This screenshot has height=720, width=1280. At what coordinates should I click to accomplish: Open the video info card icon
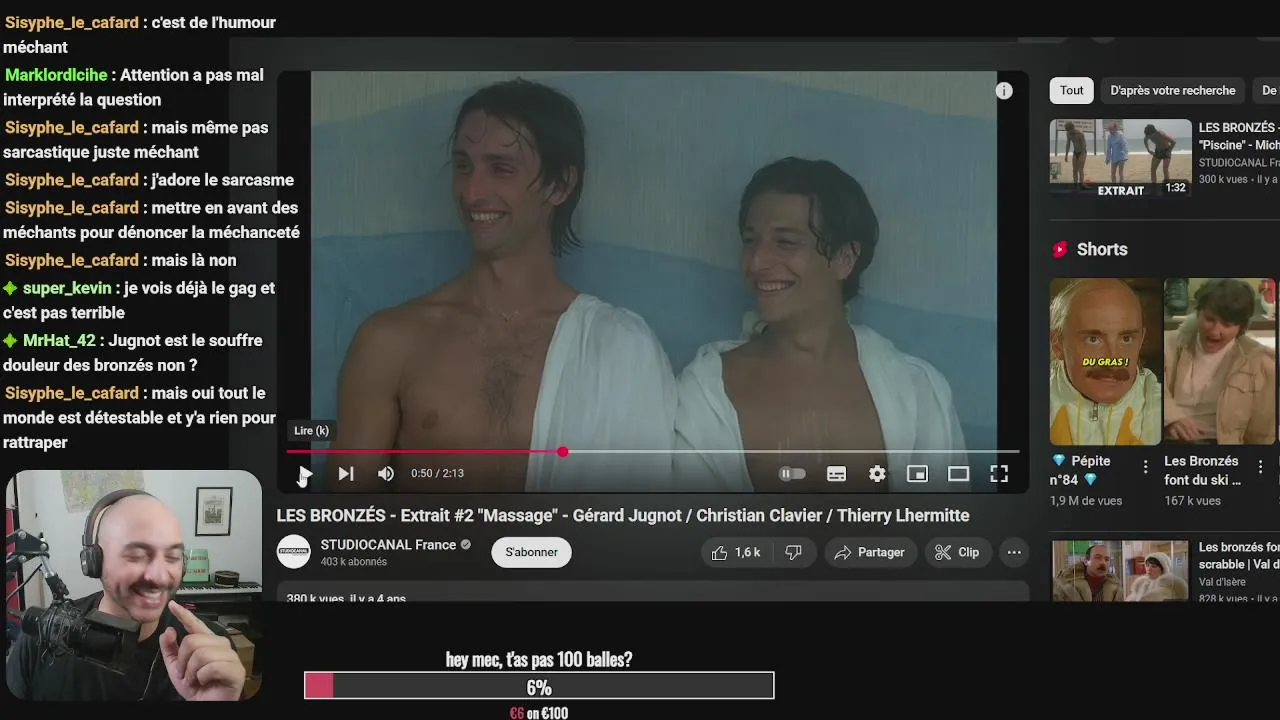coord(1004,91)
